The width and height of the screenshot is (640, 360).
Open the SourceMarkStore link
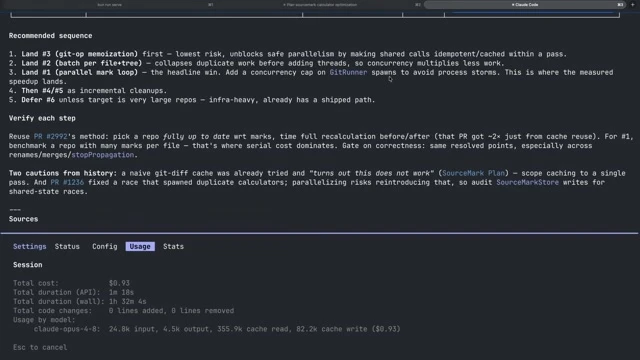tap(527, 182)
